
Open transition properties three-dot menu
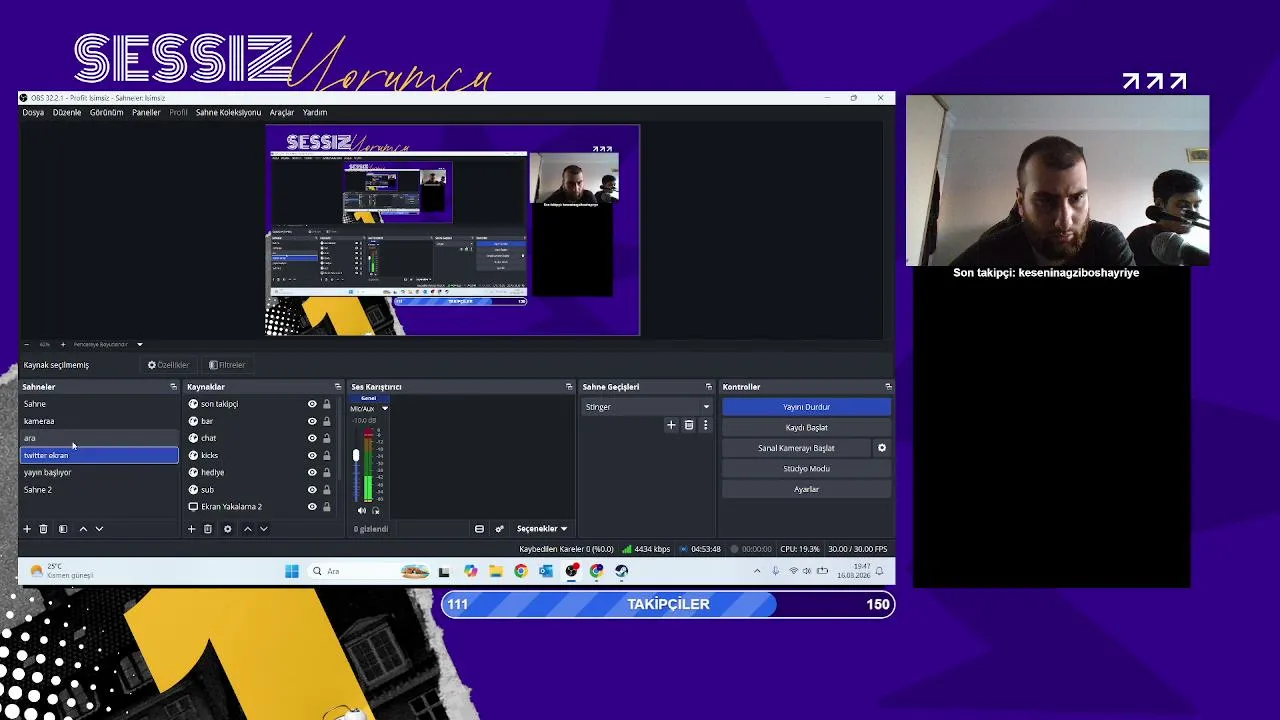click(x=705, y=425)
